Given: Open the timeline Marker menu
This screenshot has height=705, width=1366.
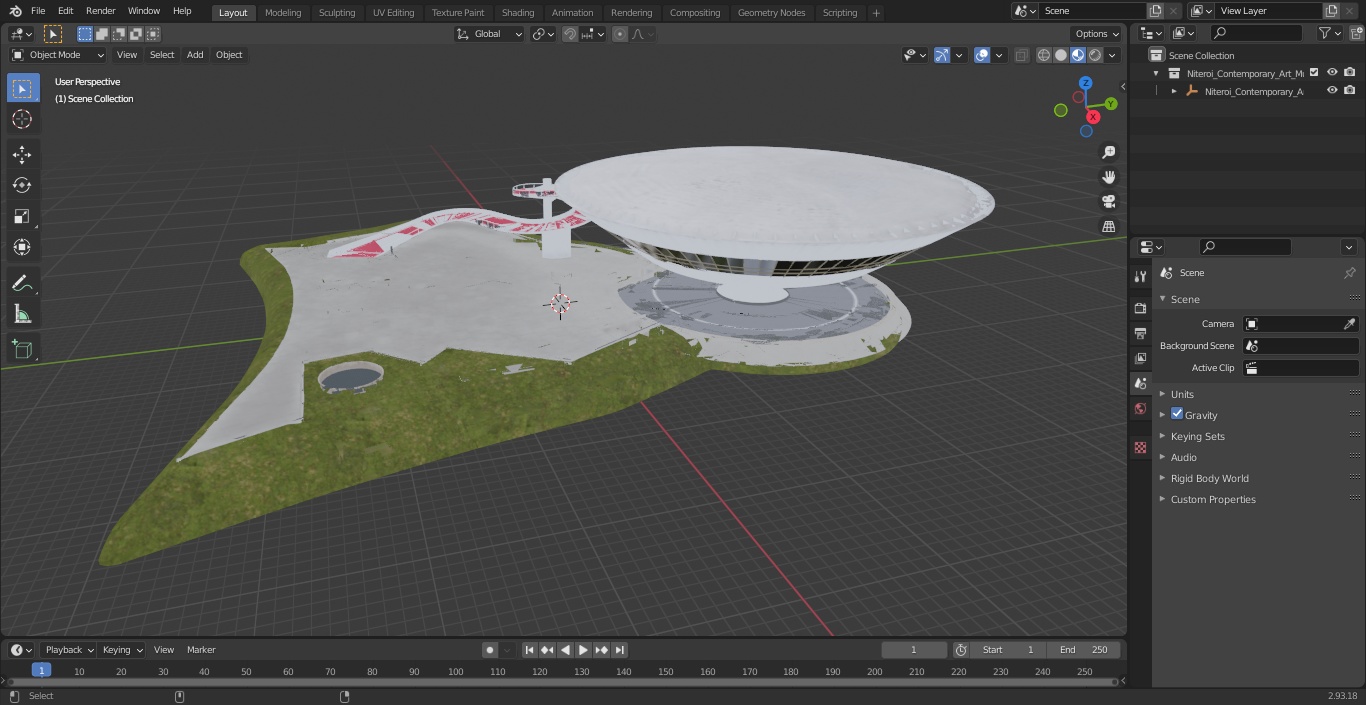Looking at the screenshot, I should tap(201, 650).
